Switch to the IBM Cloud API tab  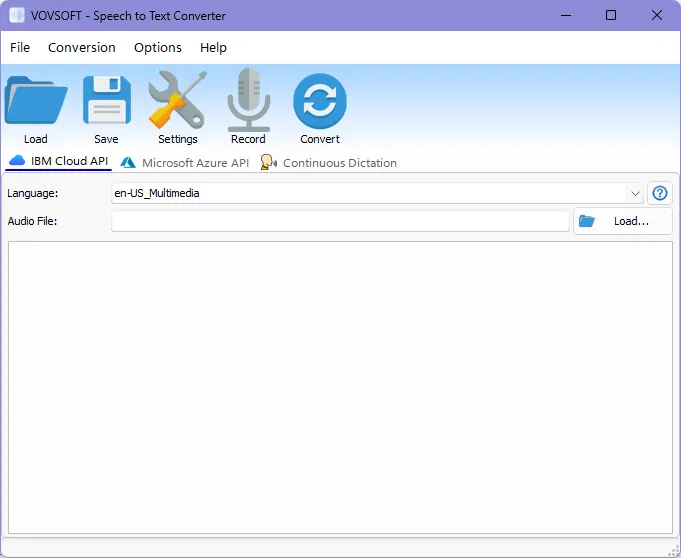coord(59,162)
